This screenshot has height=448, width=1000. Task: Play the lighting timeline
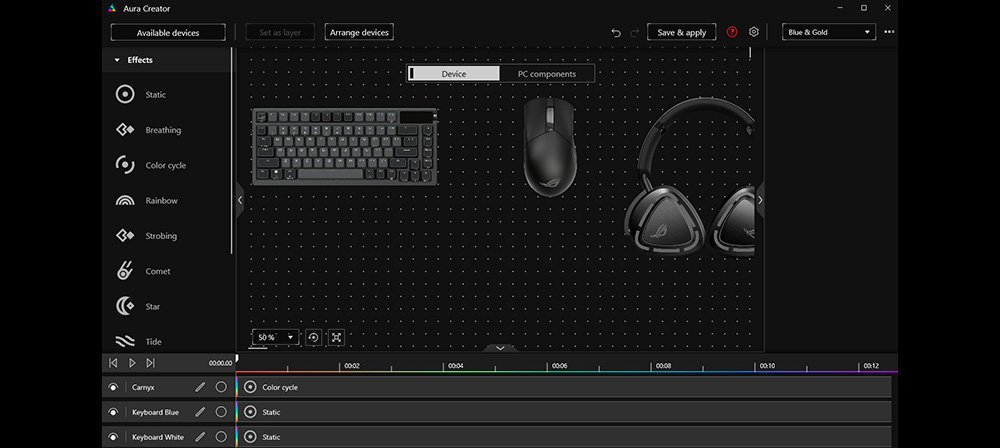132,362
